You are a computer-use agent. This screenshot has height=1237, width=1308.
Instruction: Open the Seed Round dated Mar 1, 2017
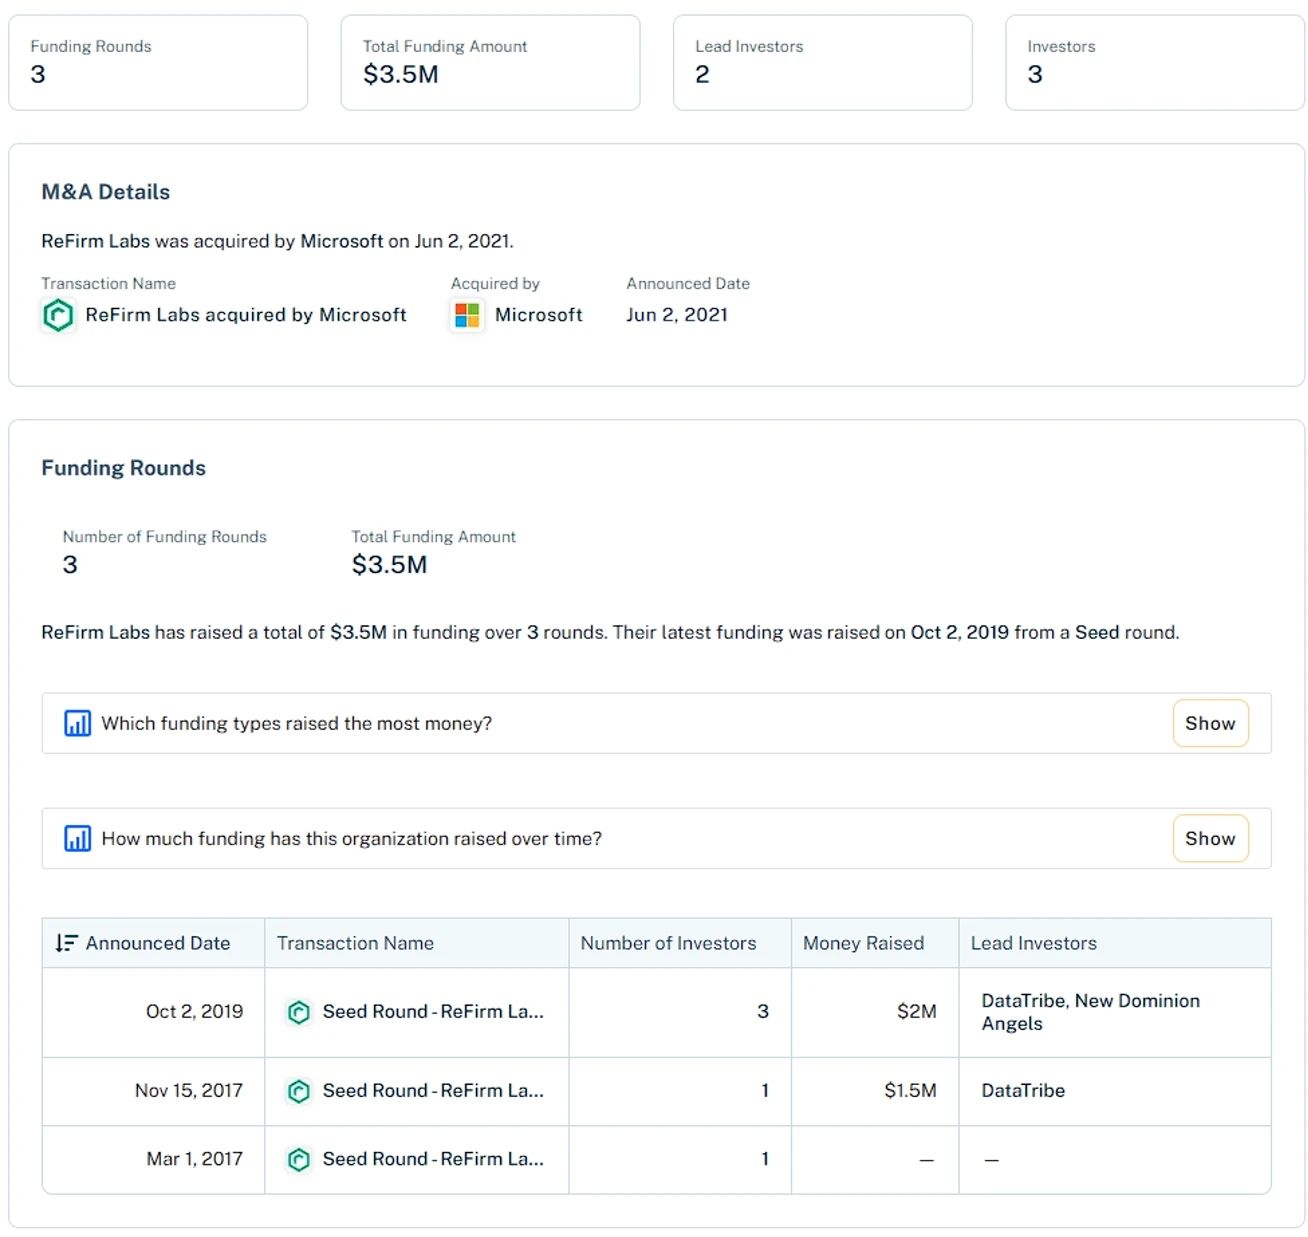[433, 1159]
